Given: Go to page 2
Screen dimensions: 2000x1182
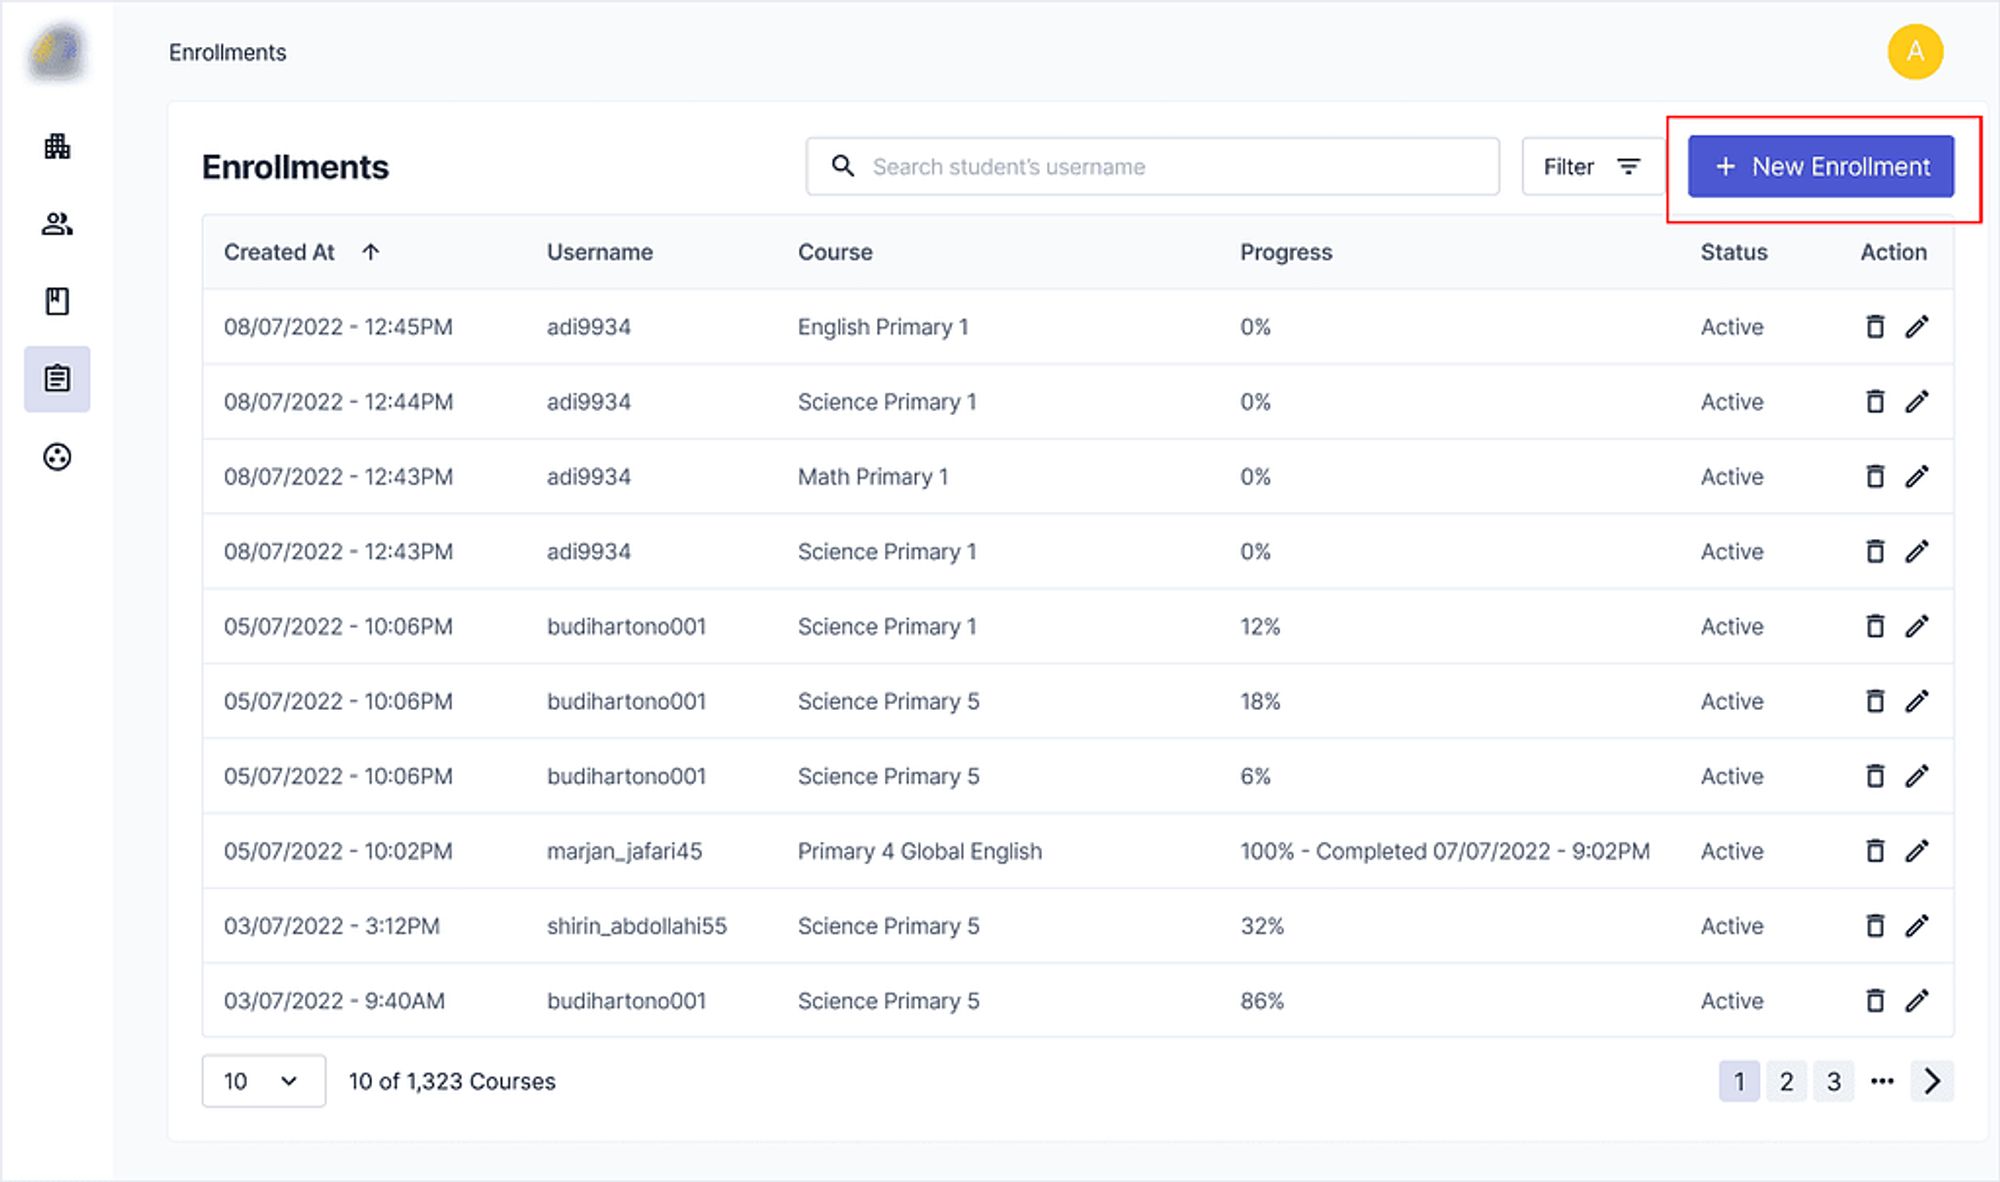Looking at the screenshot, I should coord(1786,1081).
